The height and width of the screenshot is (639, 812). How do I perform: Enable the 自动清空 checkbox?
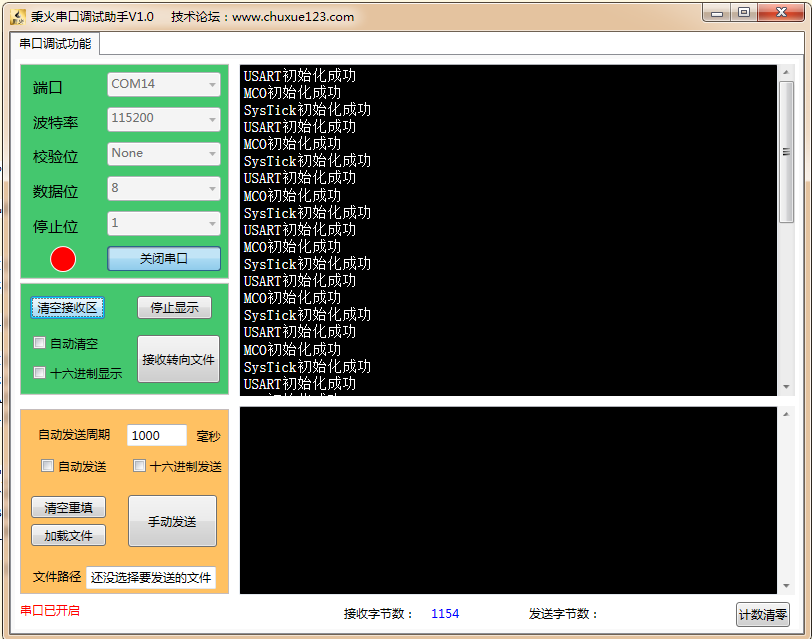(40, 343)
